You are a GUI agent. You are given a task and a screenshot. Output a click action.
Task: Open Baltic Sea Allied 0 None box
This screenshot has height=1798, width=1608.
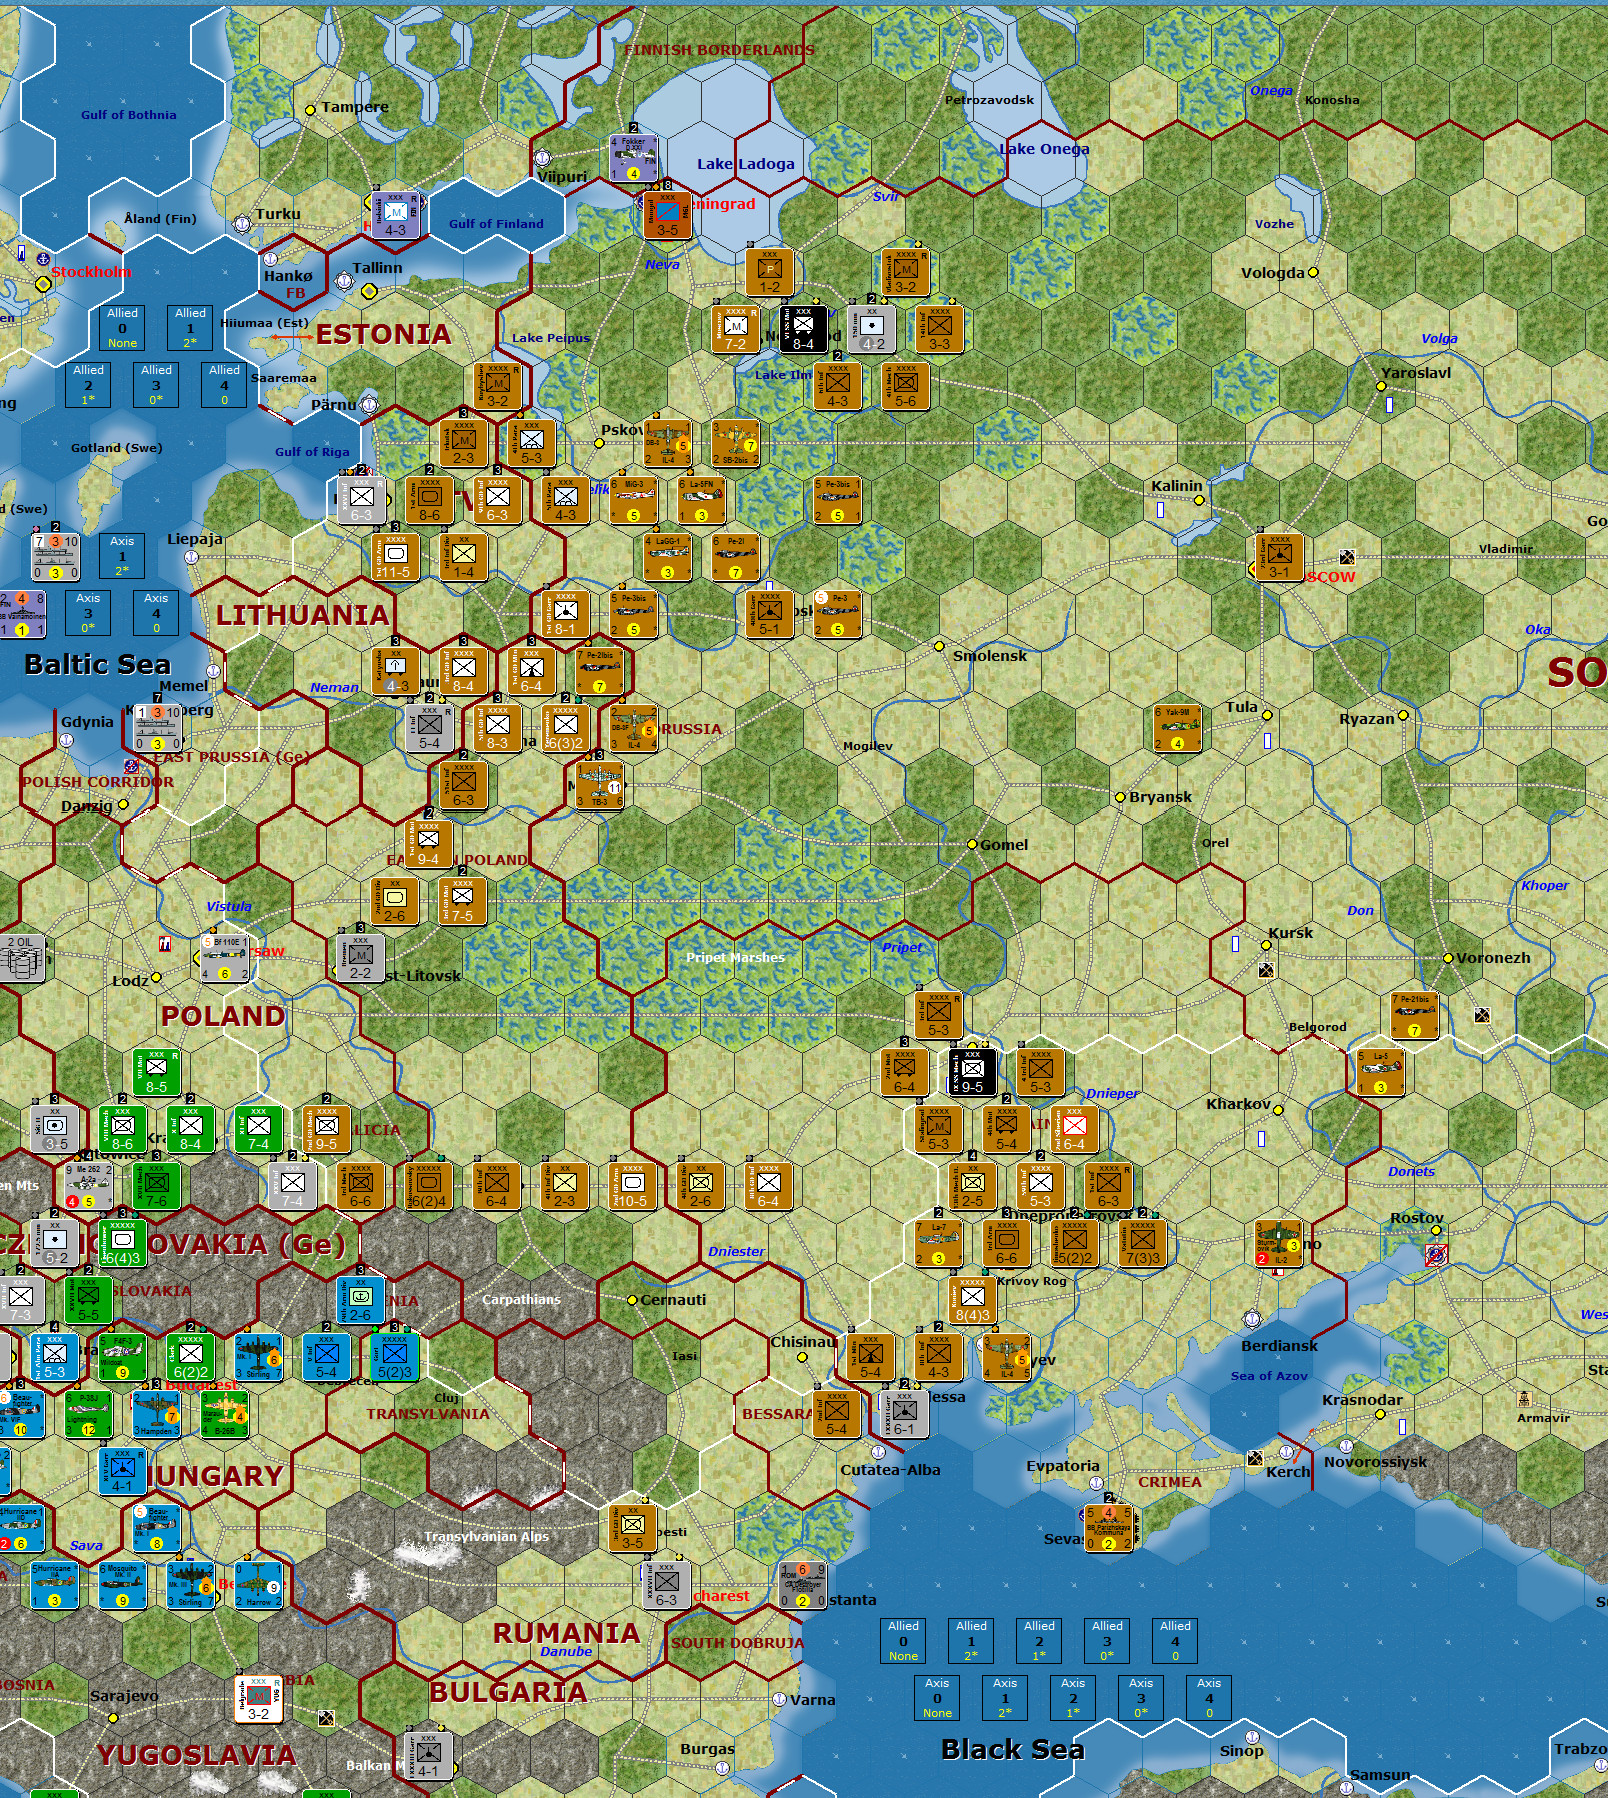[123, 328]
